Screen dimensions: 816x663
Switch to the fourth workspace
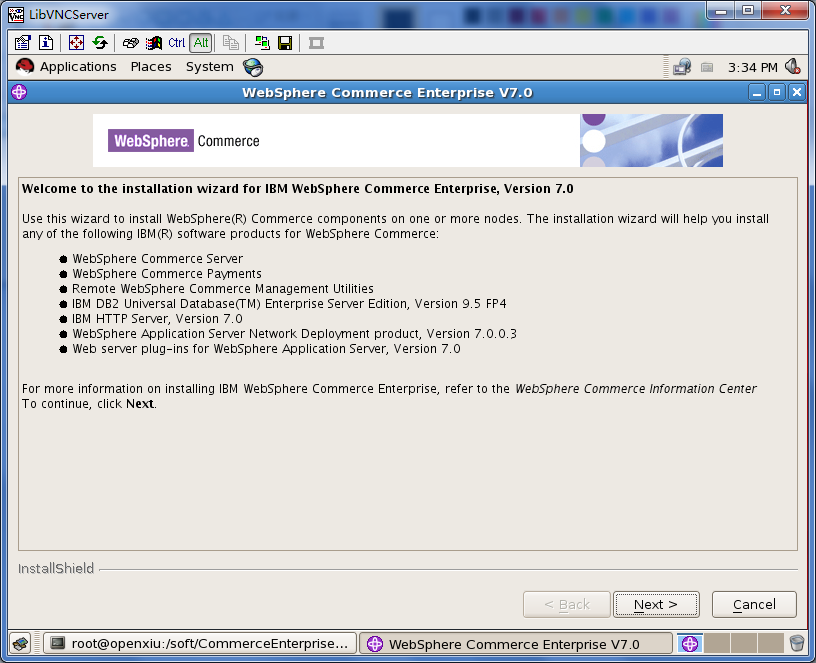(771, 644)
